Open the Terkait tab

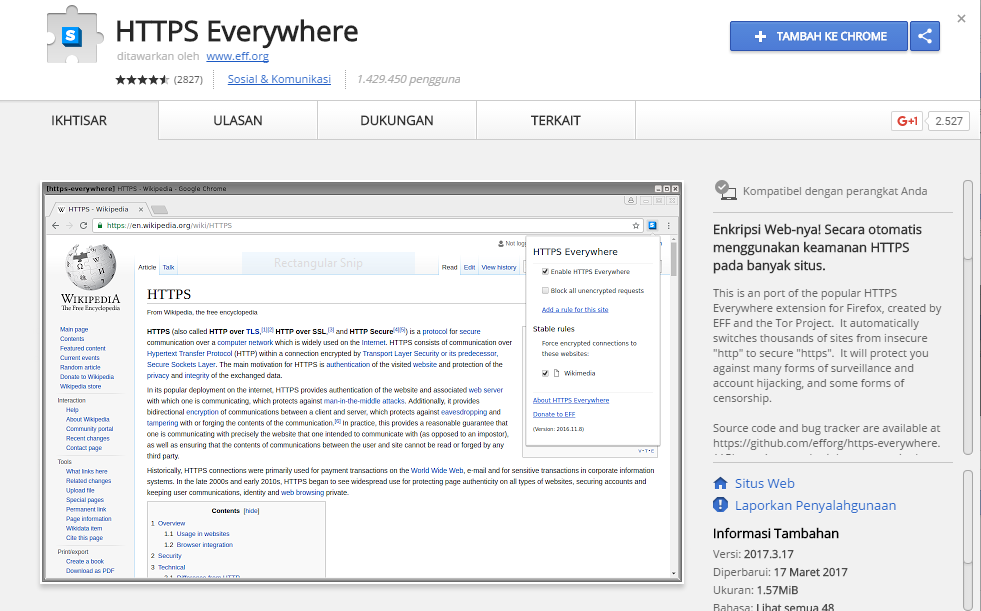click(555, 121)
